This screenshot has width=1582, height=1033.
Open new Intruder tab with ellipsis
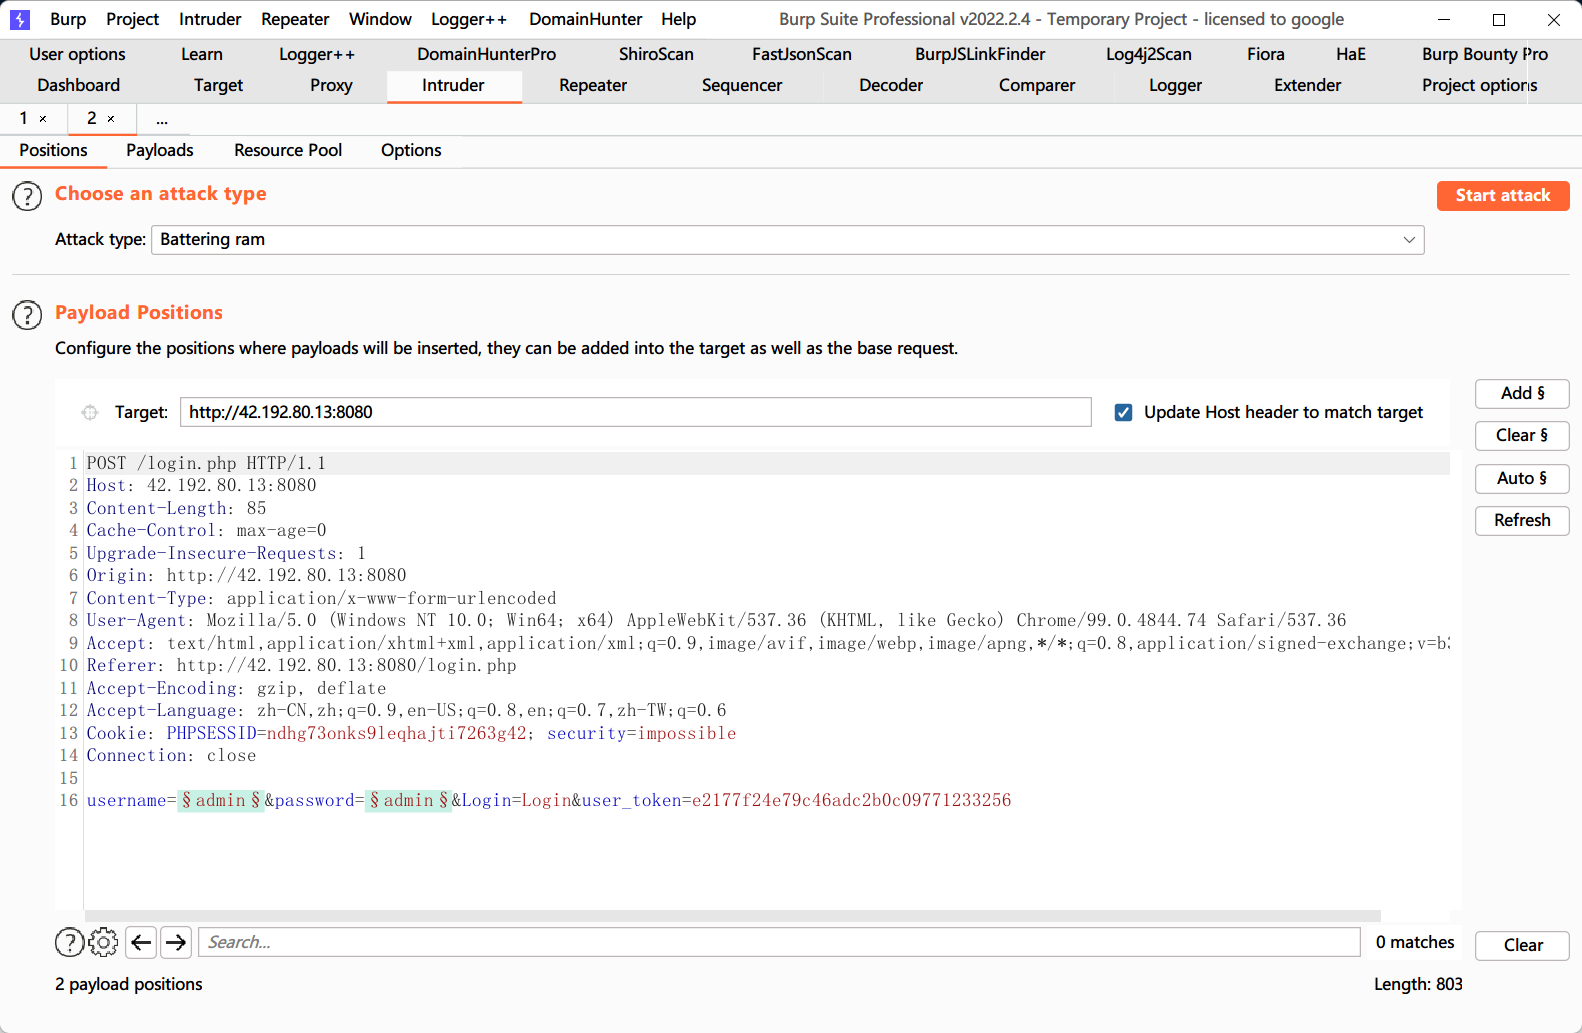click(x=162, y=119)
